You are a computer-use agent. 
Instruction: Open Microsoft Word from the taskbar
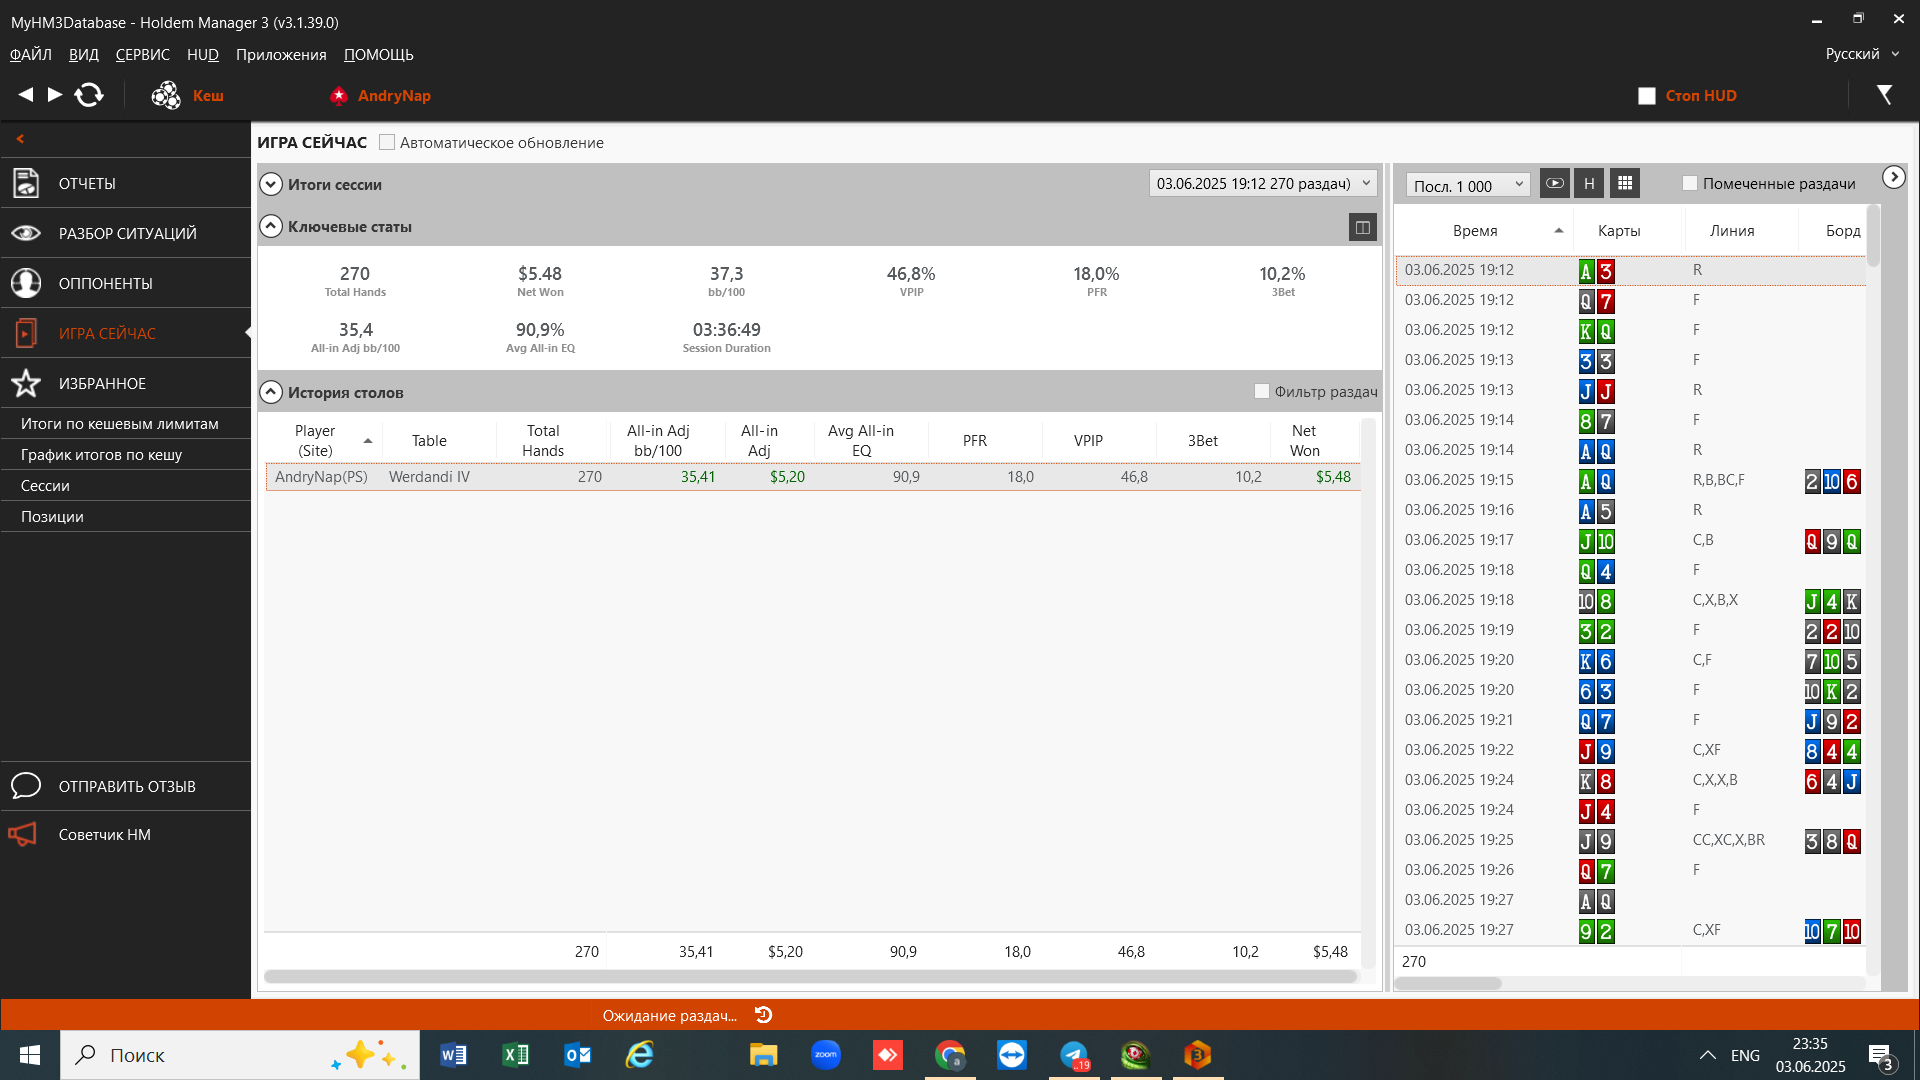tap(453, 1055)
